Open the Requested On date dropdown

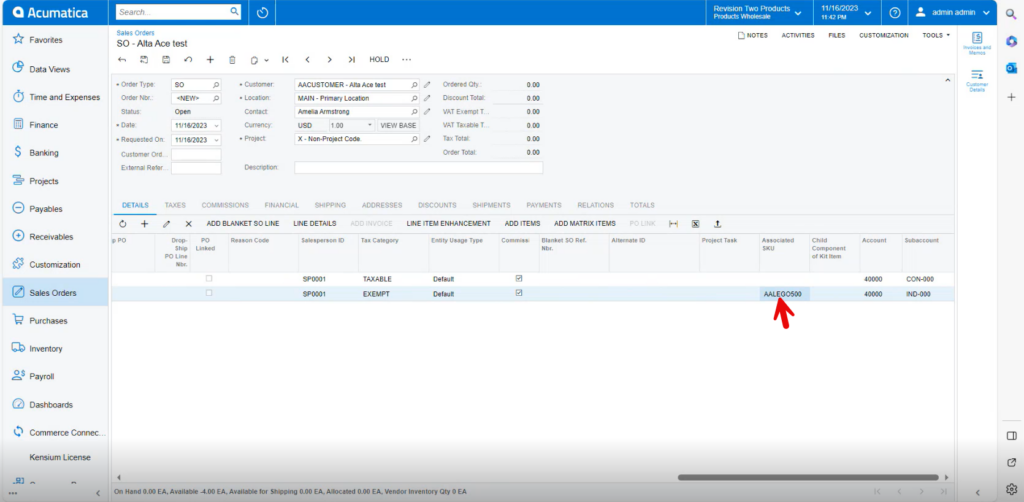pos(216,140)
